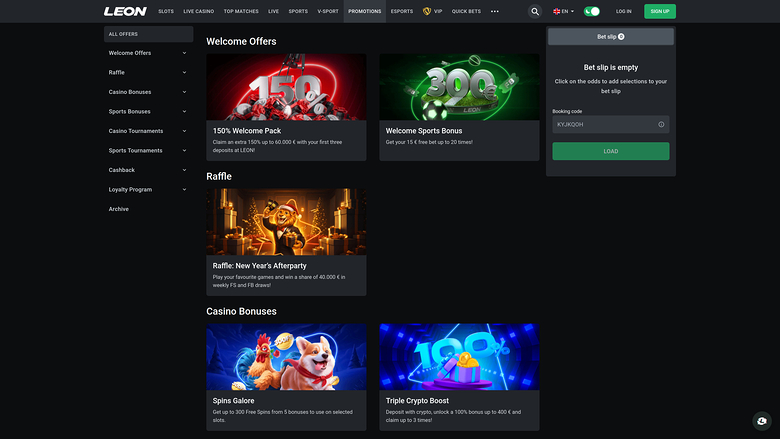Screen dimensions: 780x439
Task: Click the green Sign Up button
Action: click(660, 11)
